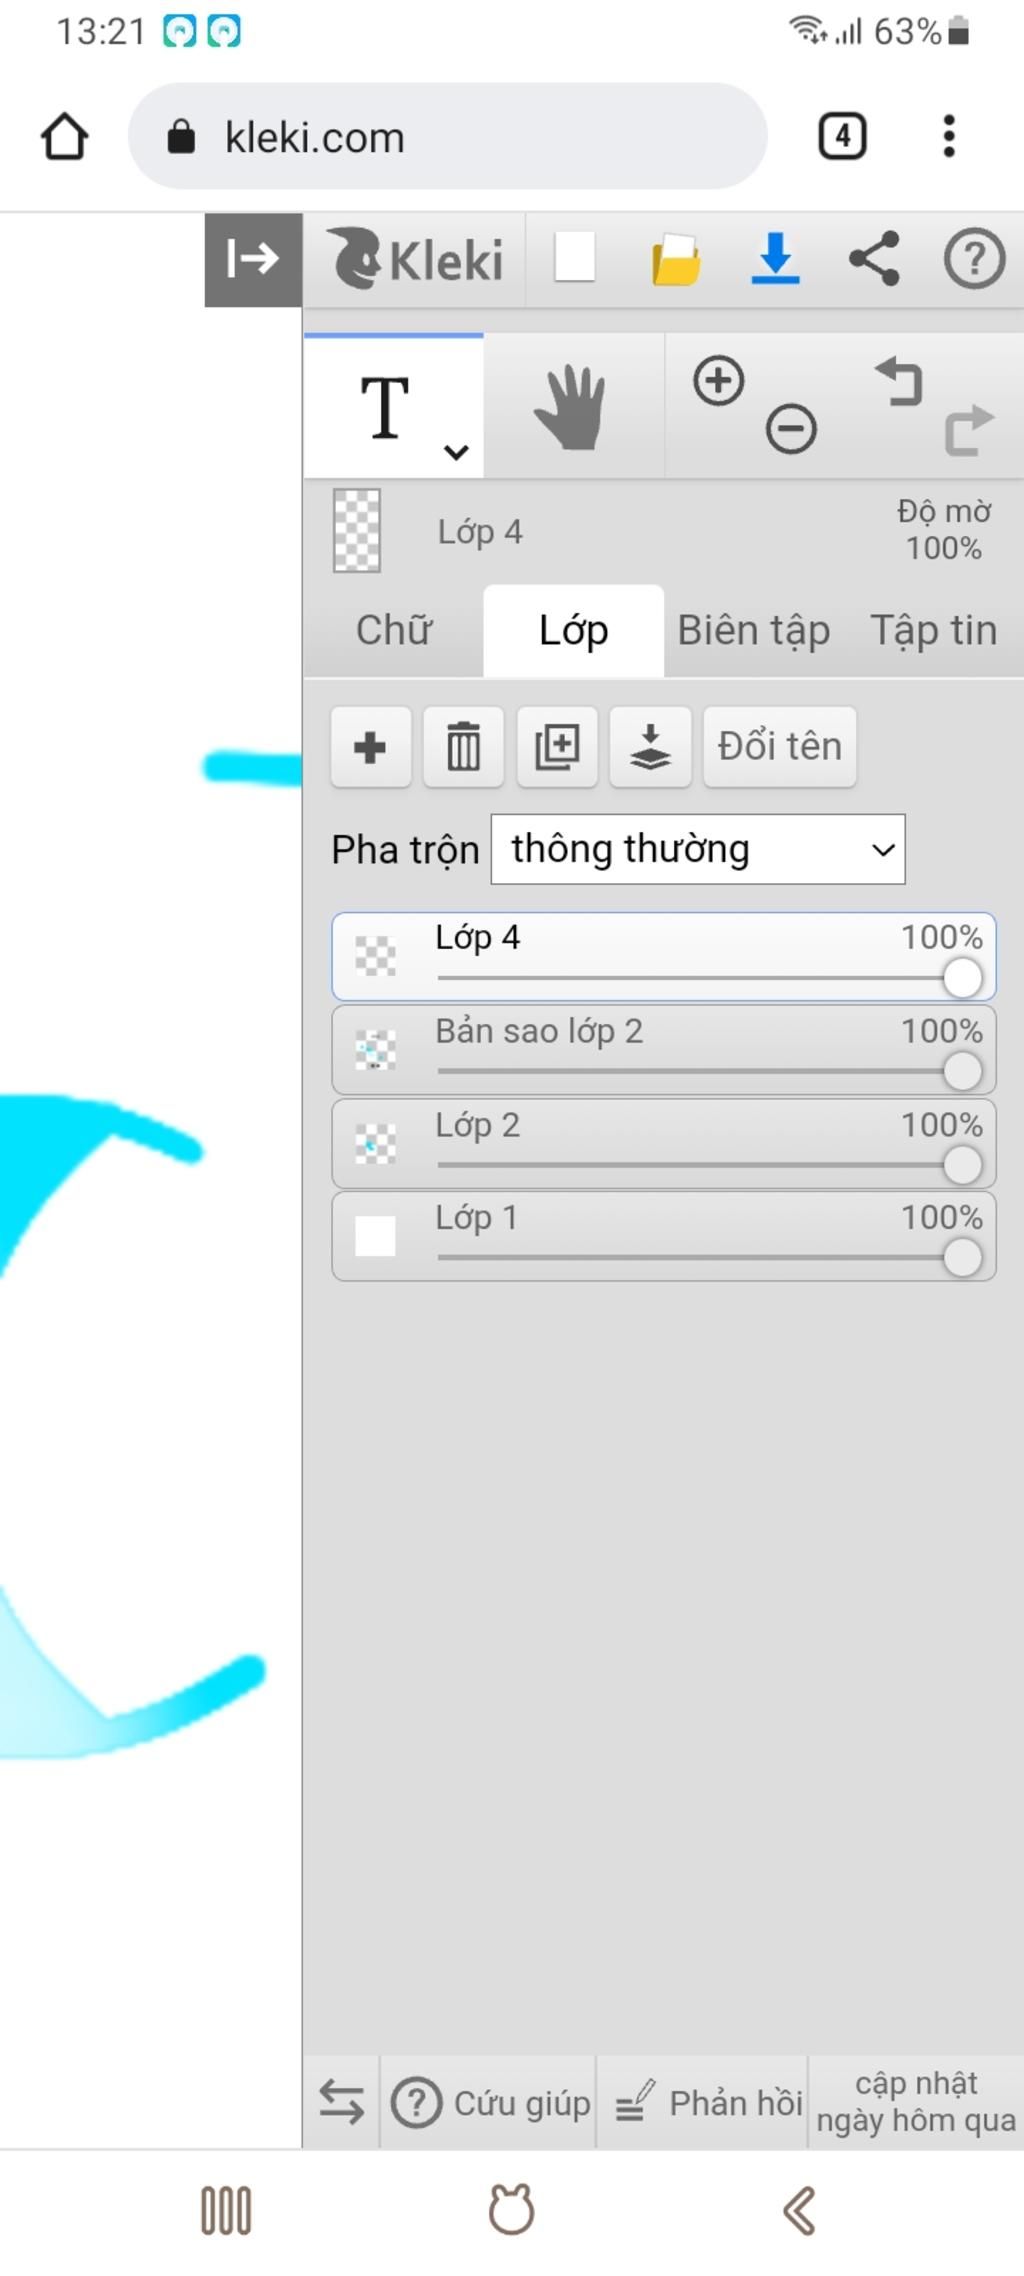Select the Hand pan tool

tap(572, 407)
